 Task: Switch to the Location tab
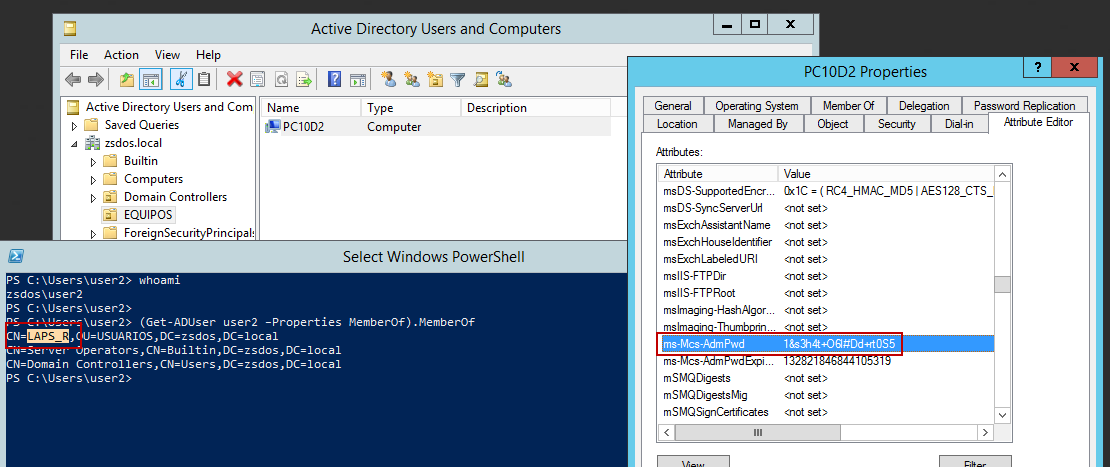tap(677, 124)
